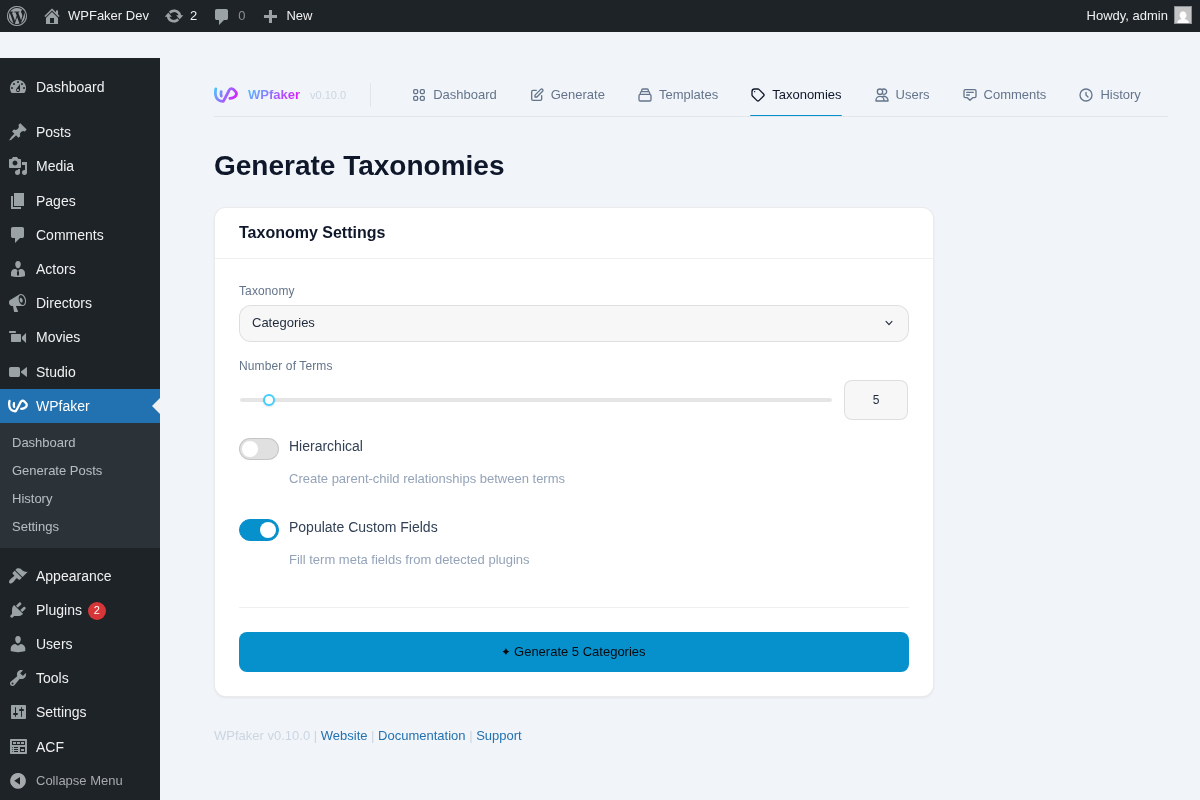Click the Users icon in WPfaker navigation
The height and width of the screenshot is (800, 1200).
coord(881,94)
